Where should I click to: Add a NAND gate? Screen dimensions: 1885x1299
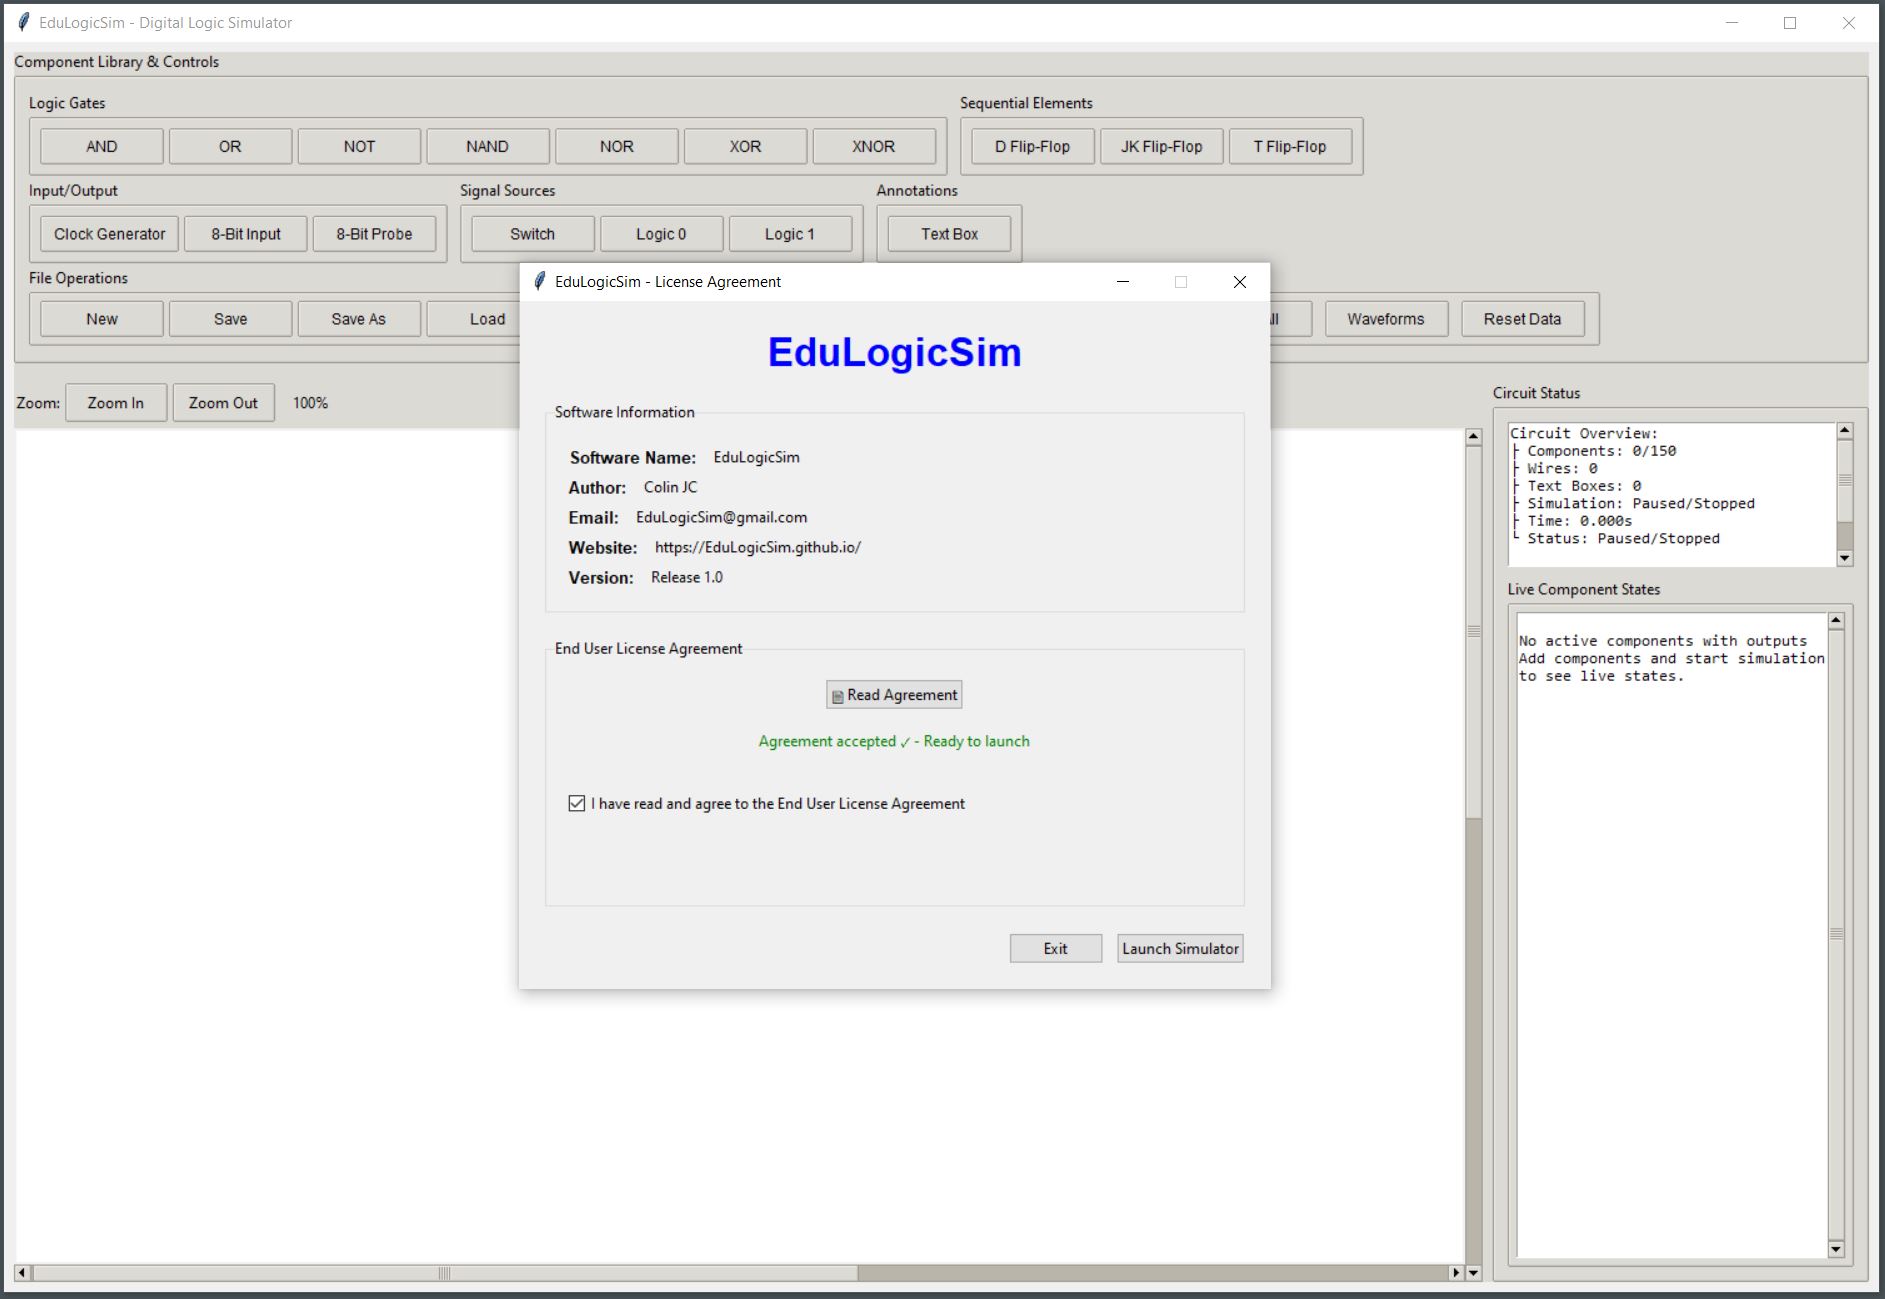(x=488, y=146)
